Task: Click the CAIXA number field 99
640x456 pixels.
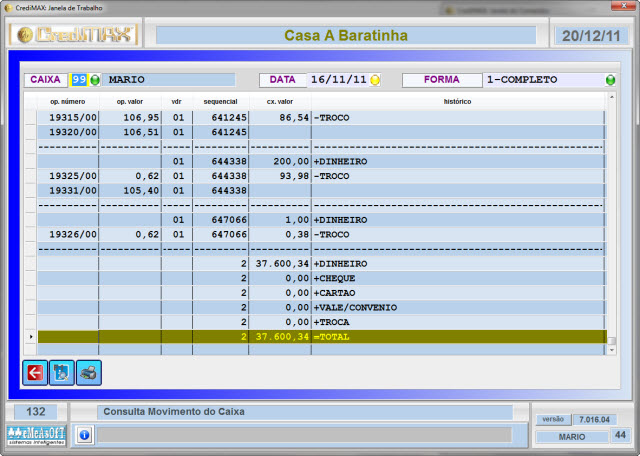Action: click(79, 80)
